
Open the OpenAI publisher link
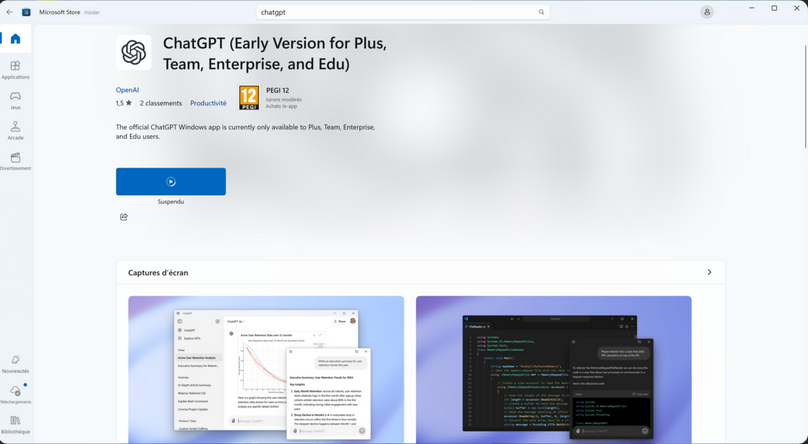click(127, 90)
